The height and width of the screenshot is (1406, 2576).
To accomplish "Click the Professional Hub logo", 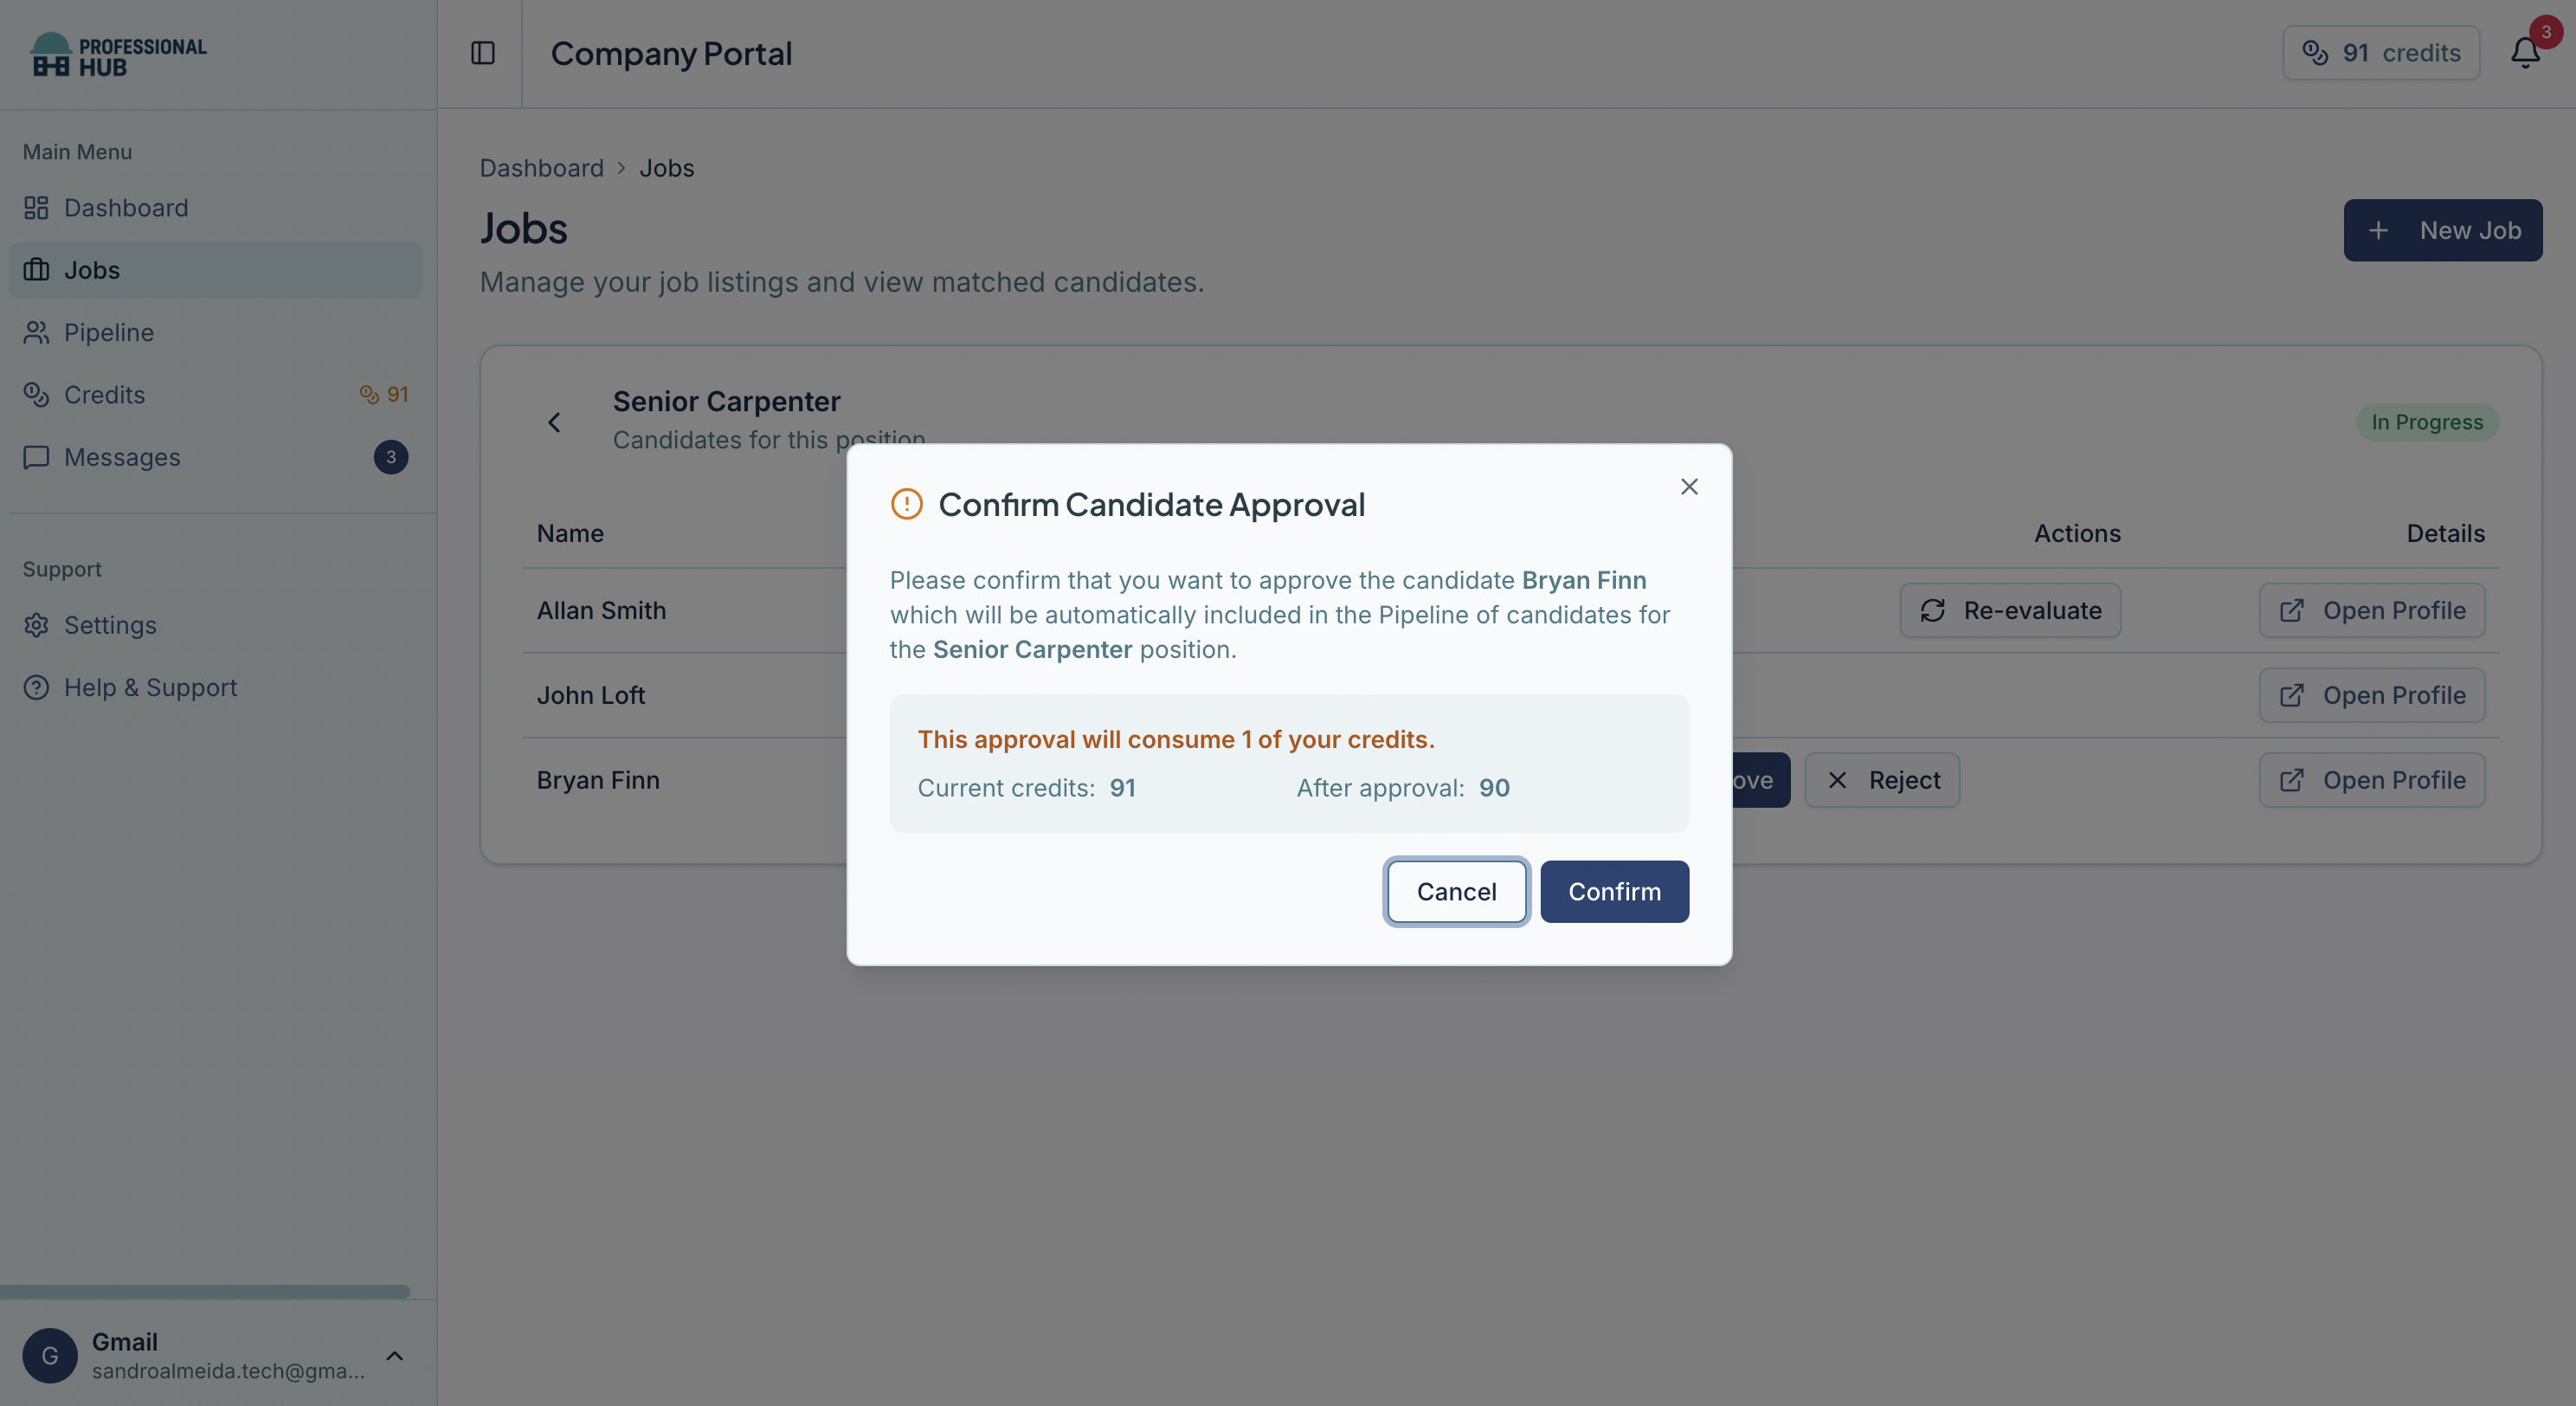I will coord(118,55).
